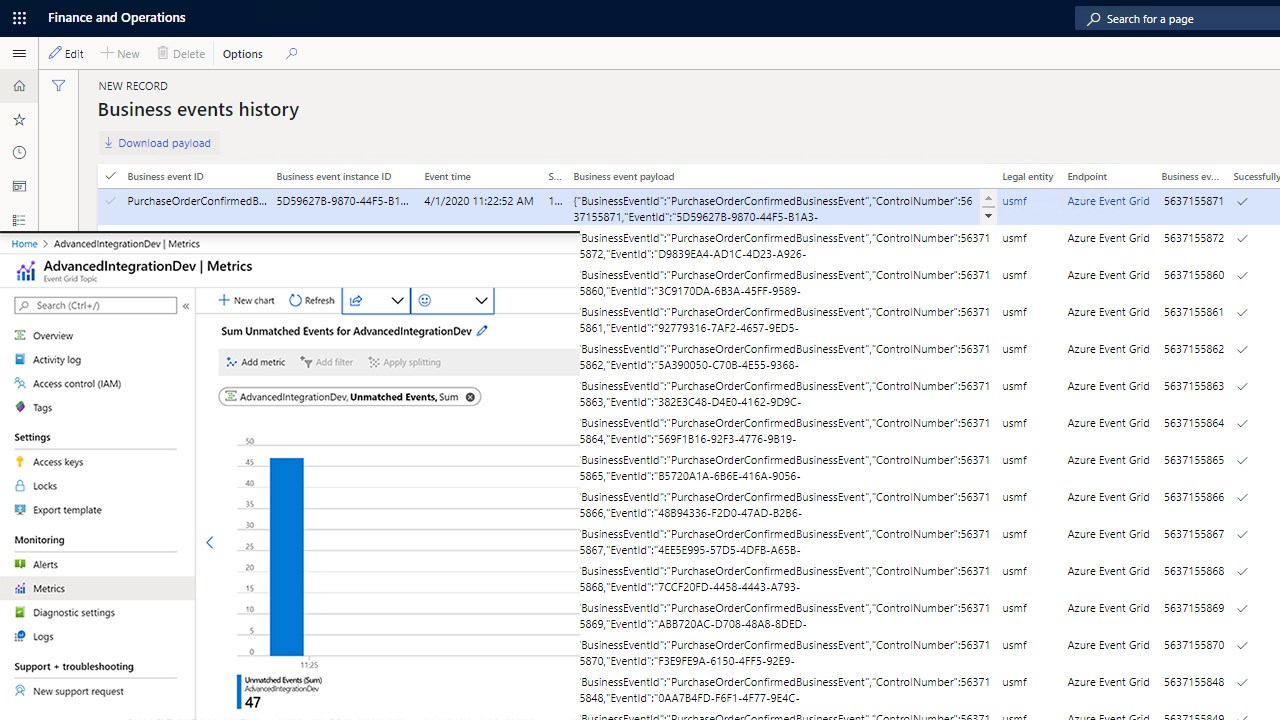
Task: Open the app launcher waffle icon
Action: pos(19,18)
